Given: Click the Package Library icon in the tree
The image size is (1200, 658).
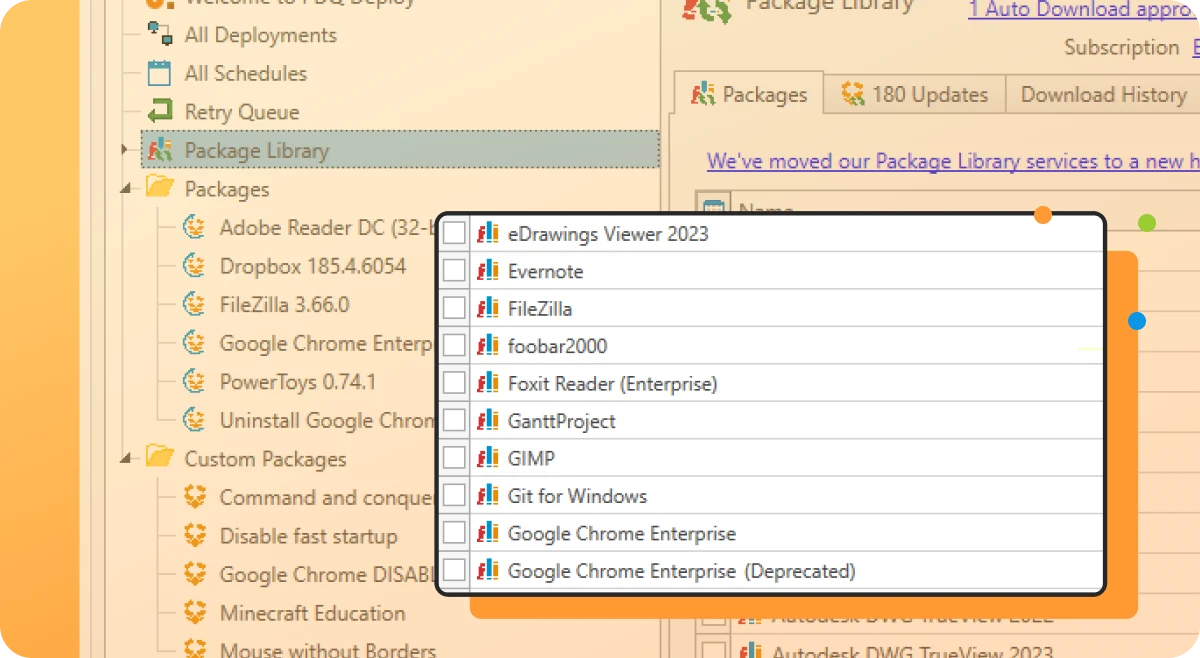Looking at the screenshot, I should click(159, 150).
